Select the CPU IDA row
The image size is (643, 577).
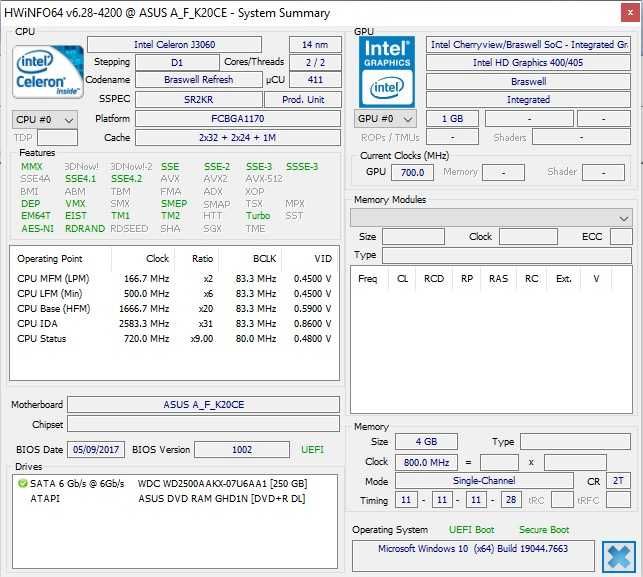coord(174,324)
